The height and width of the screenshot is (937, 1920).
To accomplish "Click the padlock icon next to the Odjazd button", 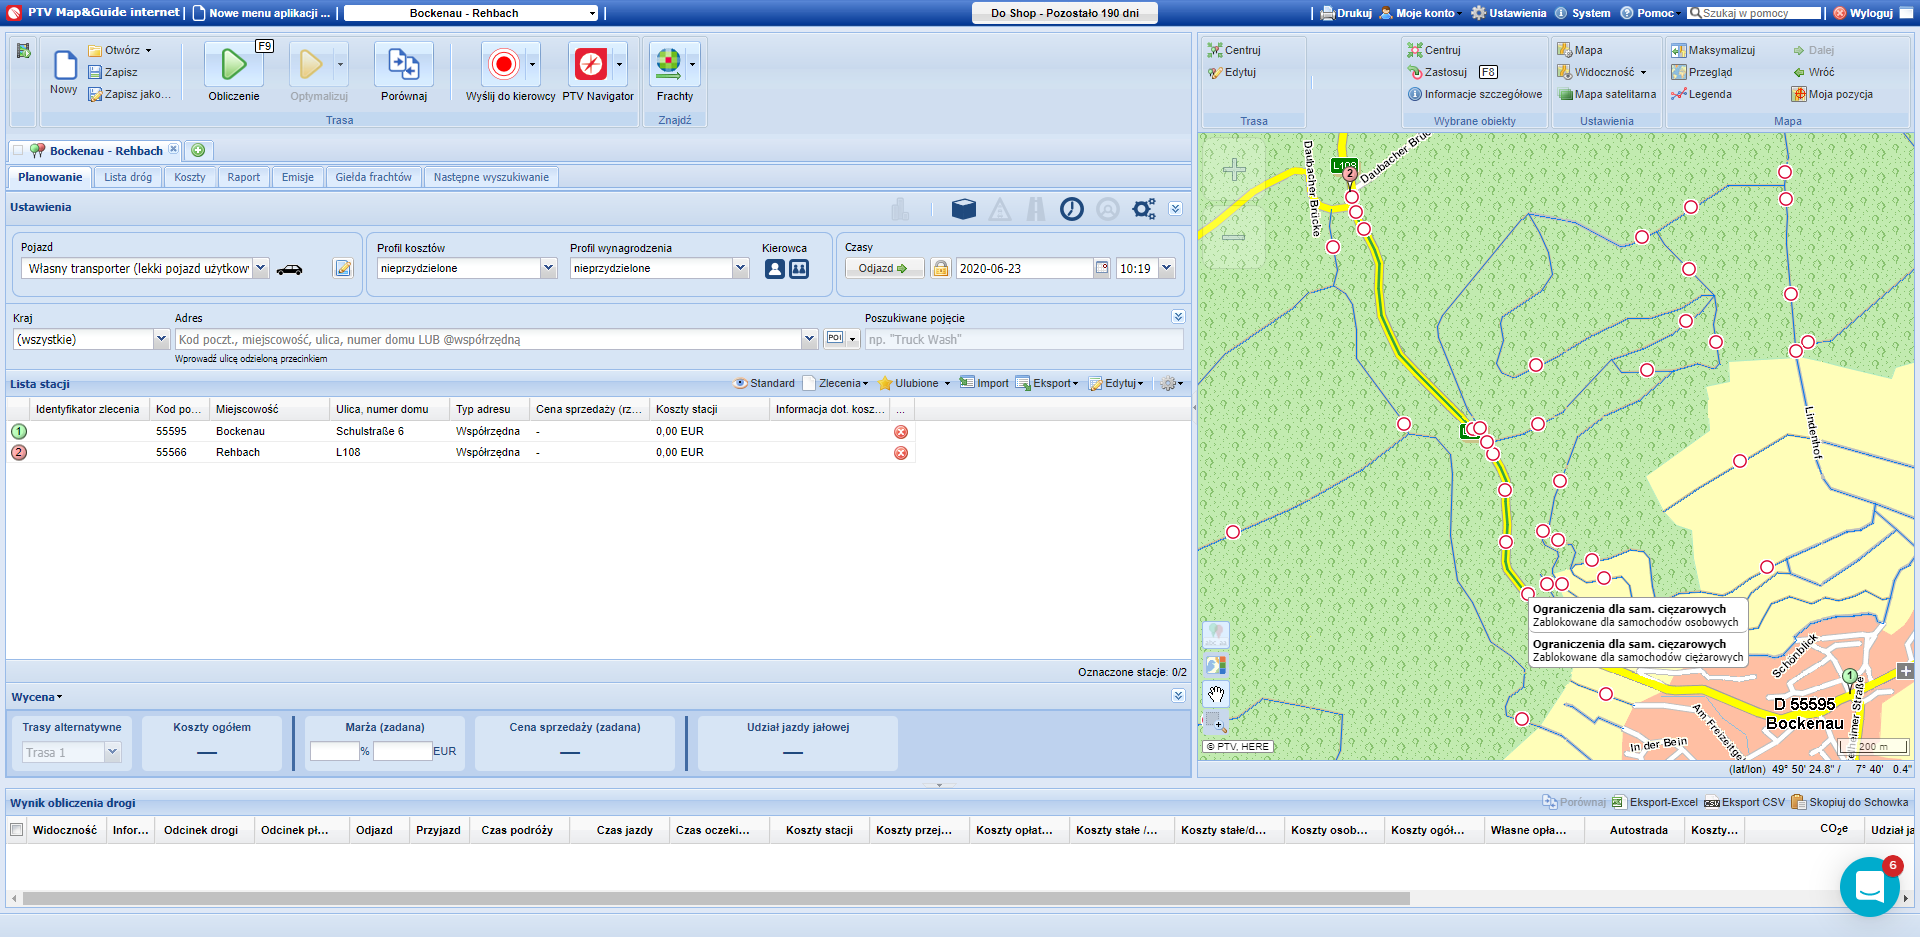I will point(940,268).
